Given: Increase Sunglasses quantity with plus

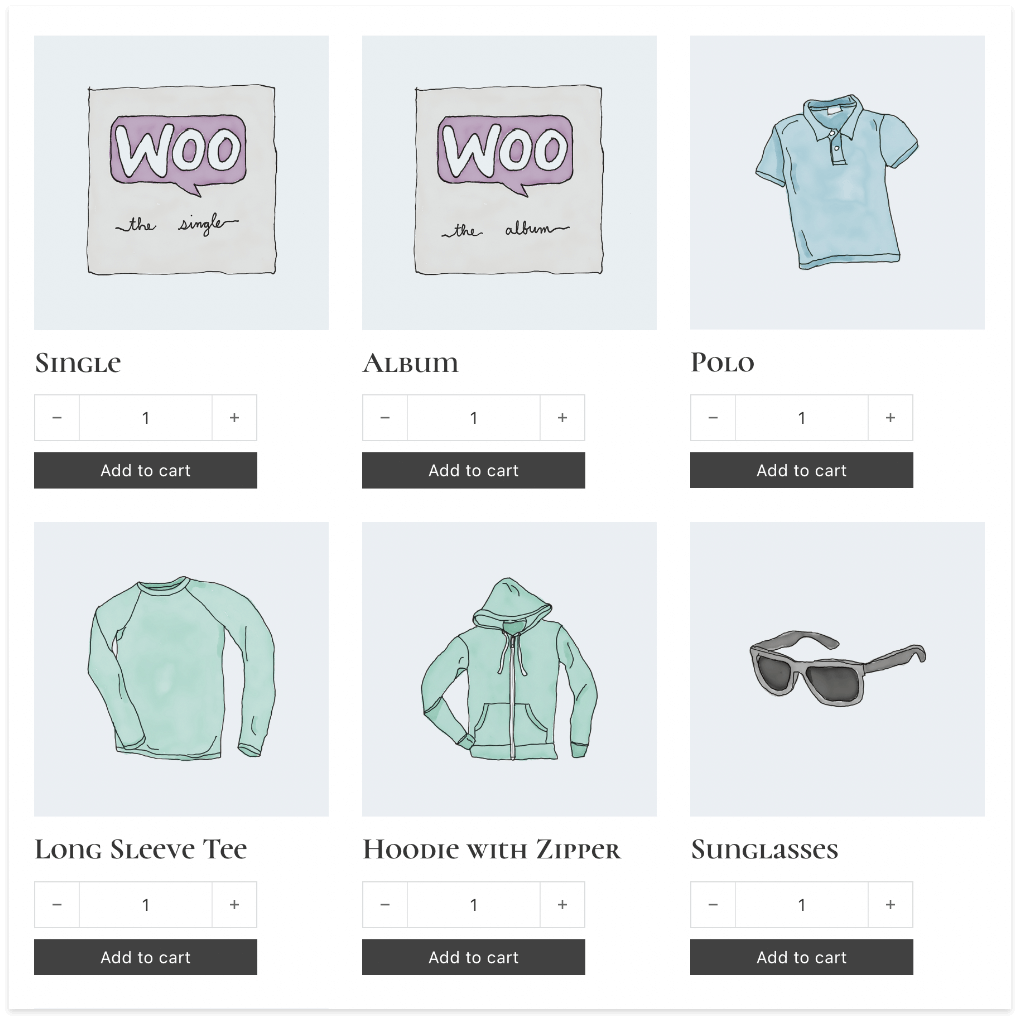Looking at the screenshot, I should click(x=890, y=904).
